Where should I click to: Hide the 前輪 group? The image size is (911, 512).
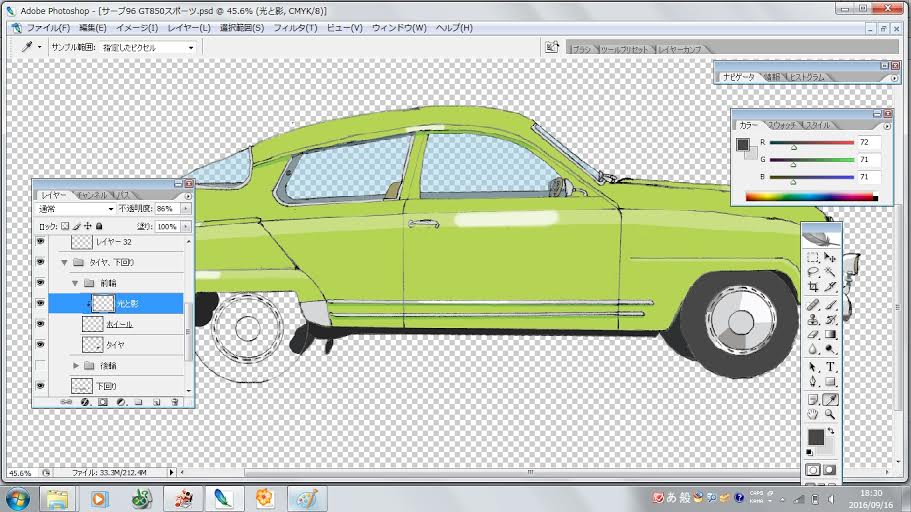40,282
